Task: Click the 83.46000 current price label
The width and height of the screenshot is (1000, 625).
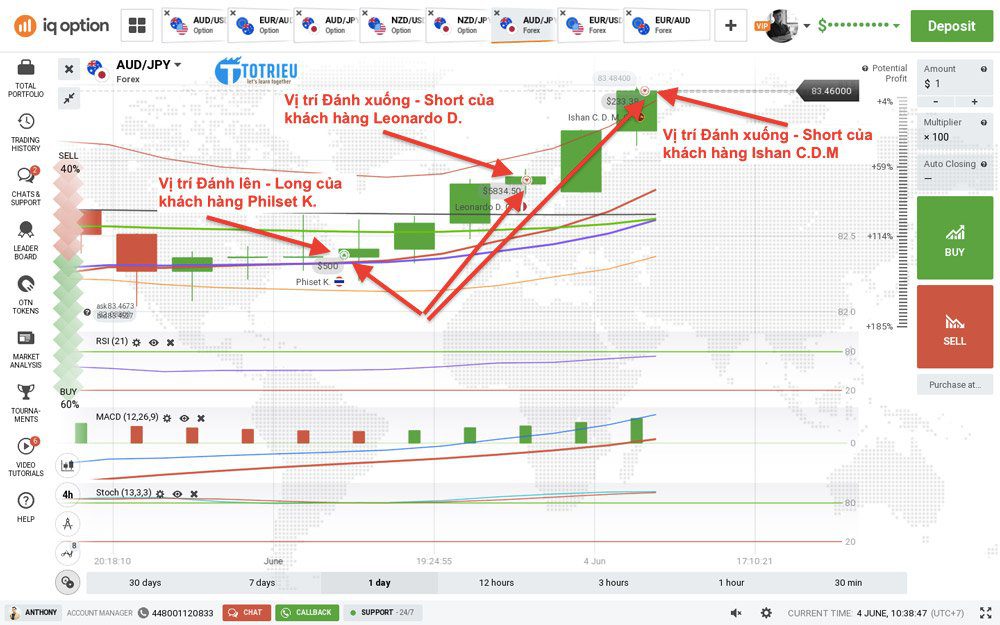Action: (x=828, y=91)
